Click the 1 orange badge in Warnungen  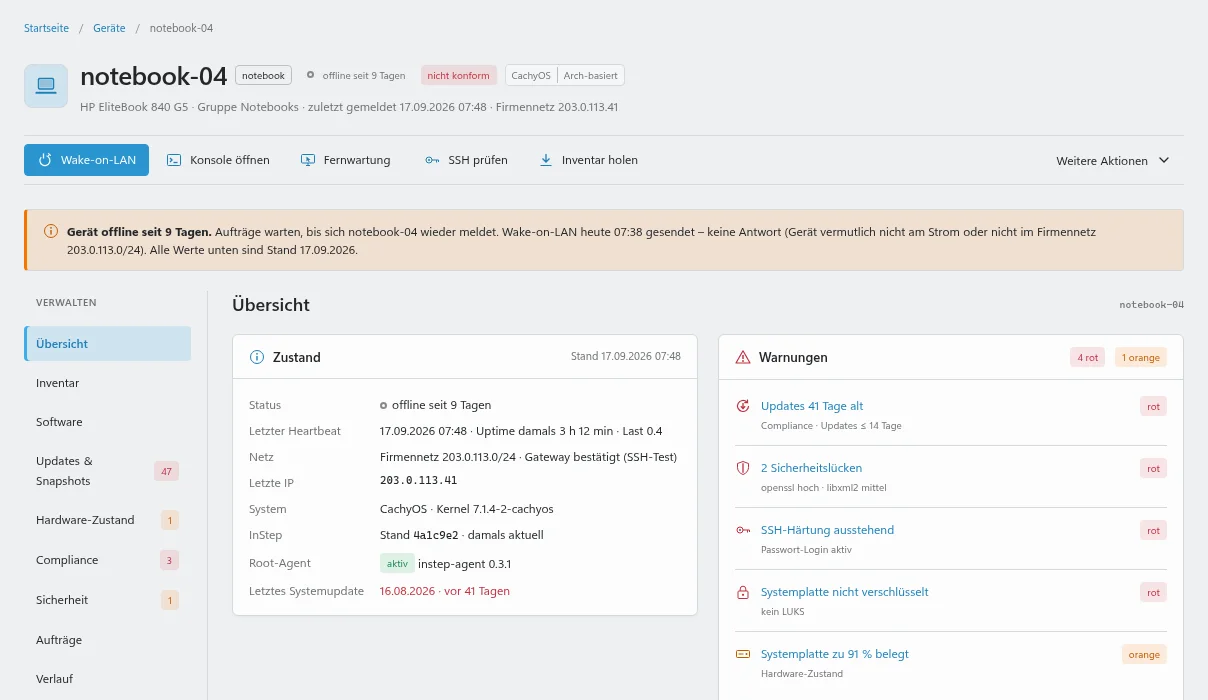[1140, 357]
